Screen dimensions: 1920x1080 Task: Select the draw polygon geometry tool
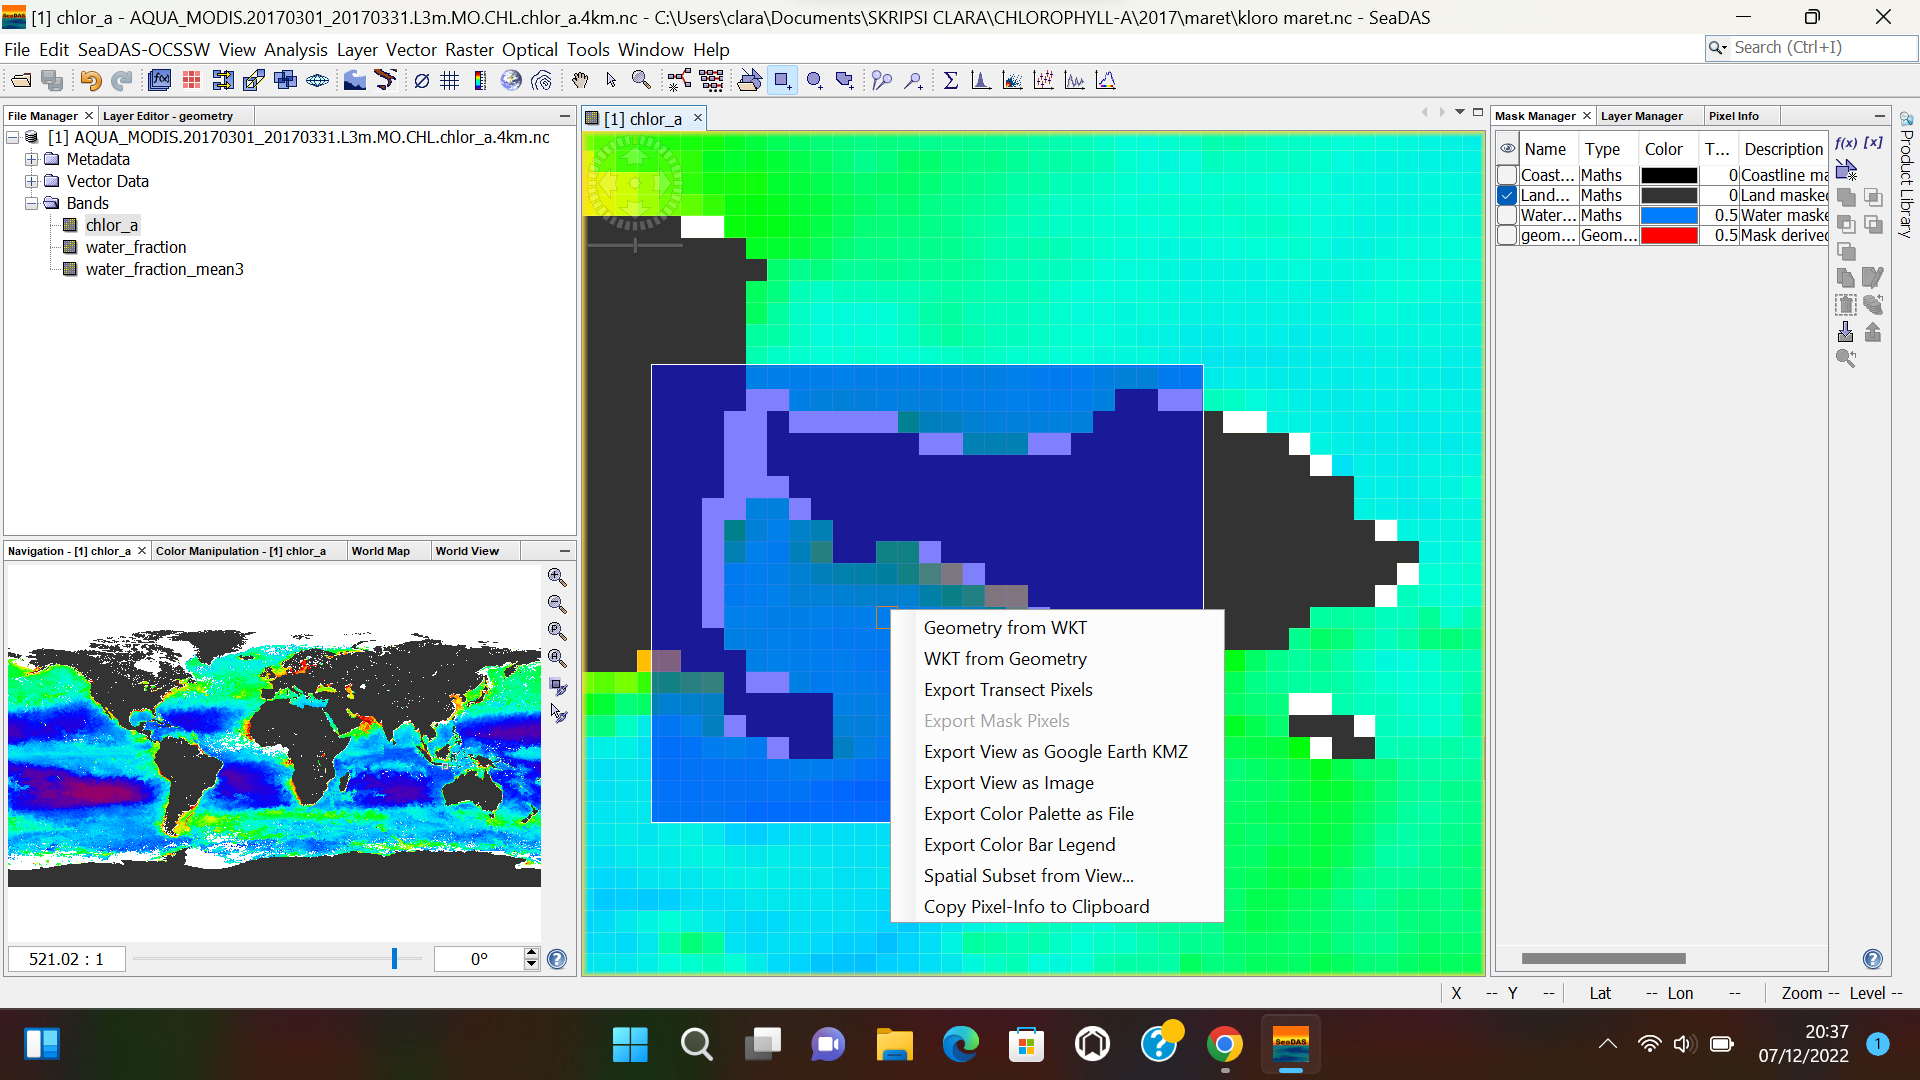coord(845,81)
